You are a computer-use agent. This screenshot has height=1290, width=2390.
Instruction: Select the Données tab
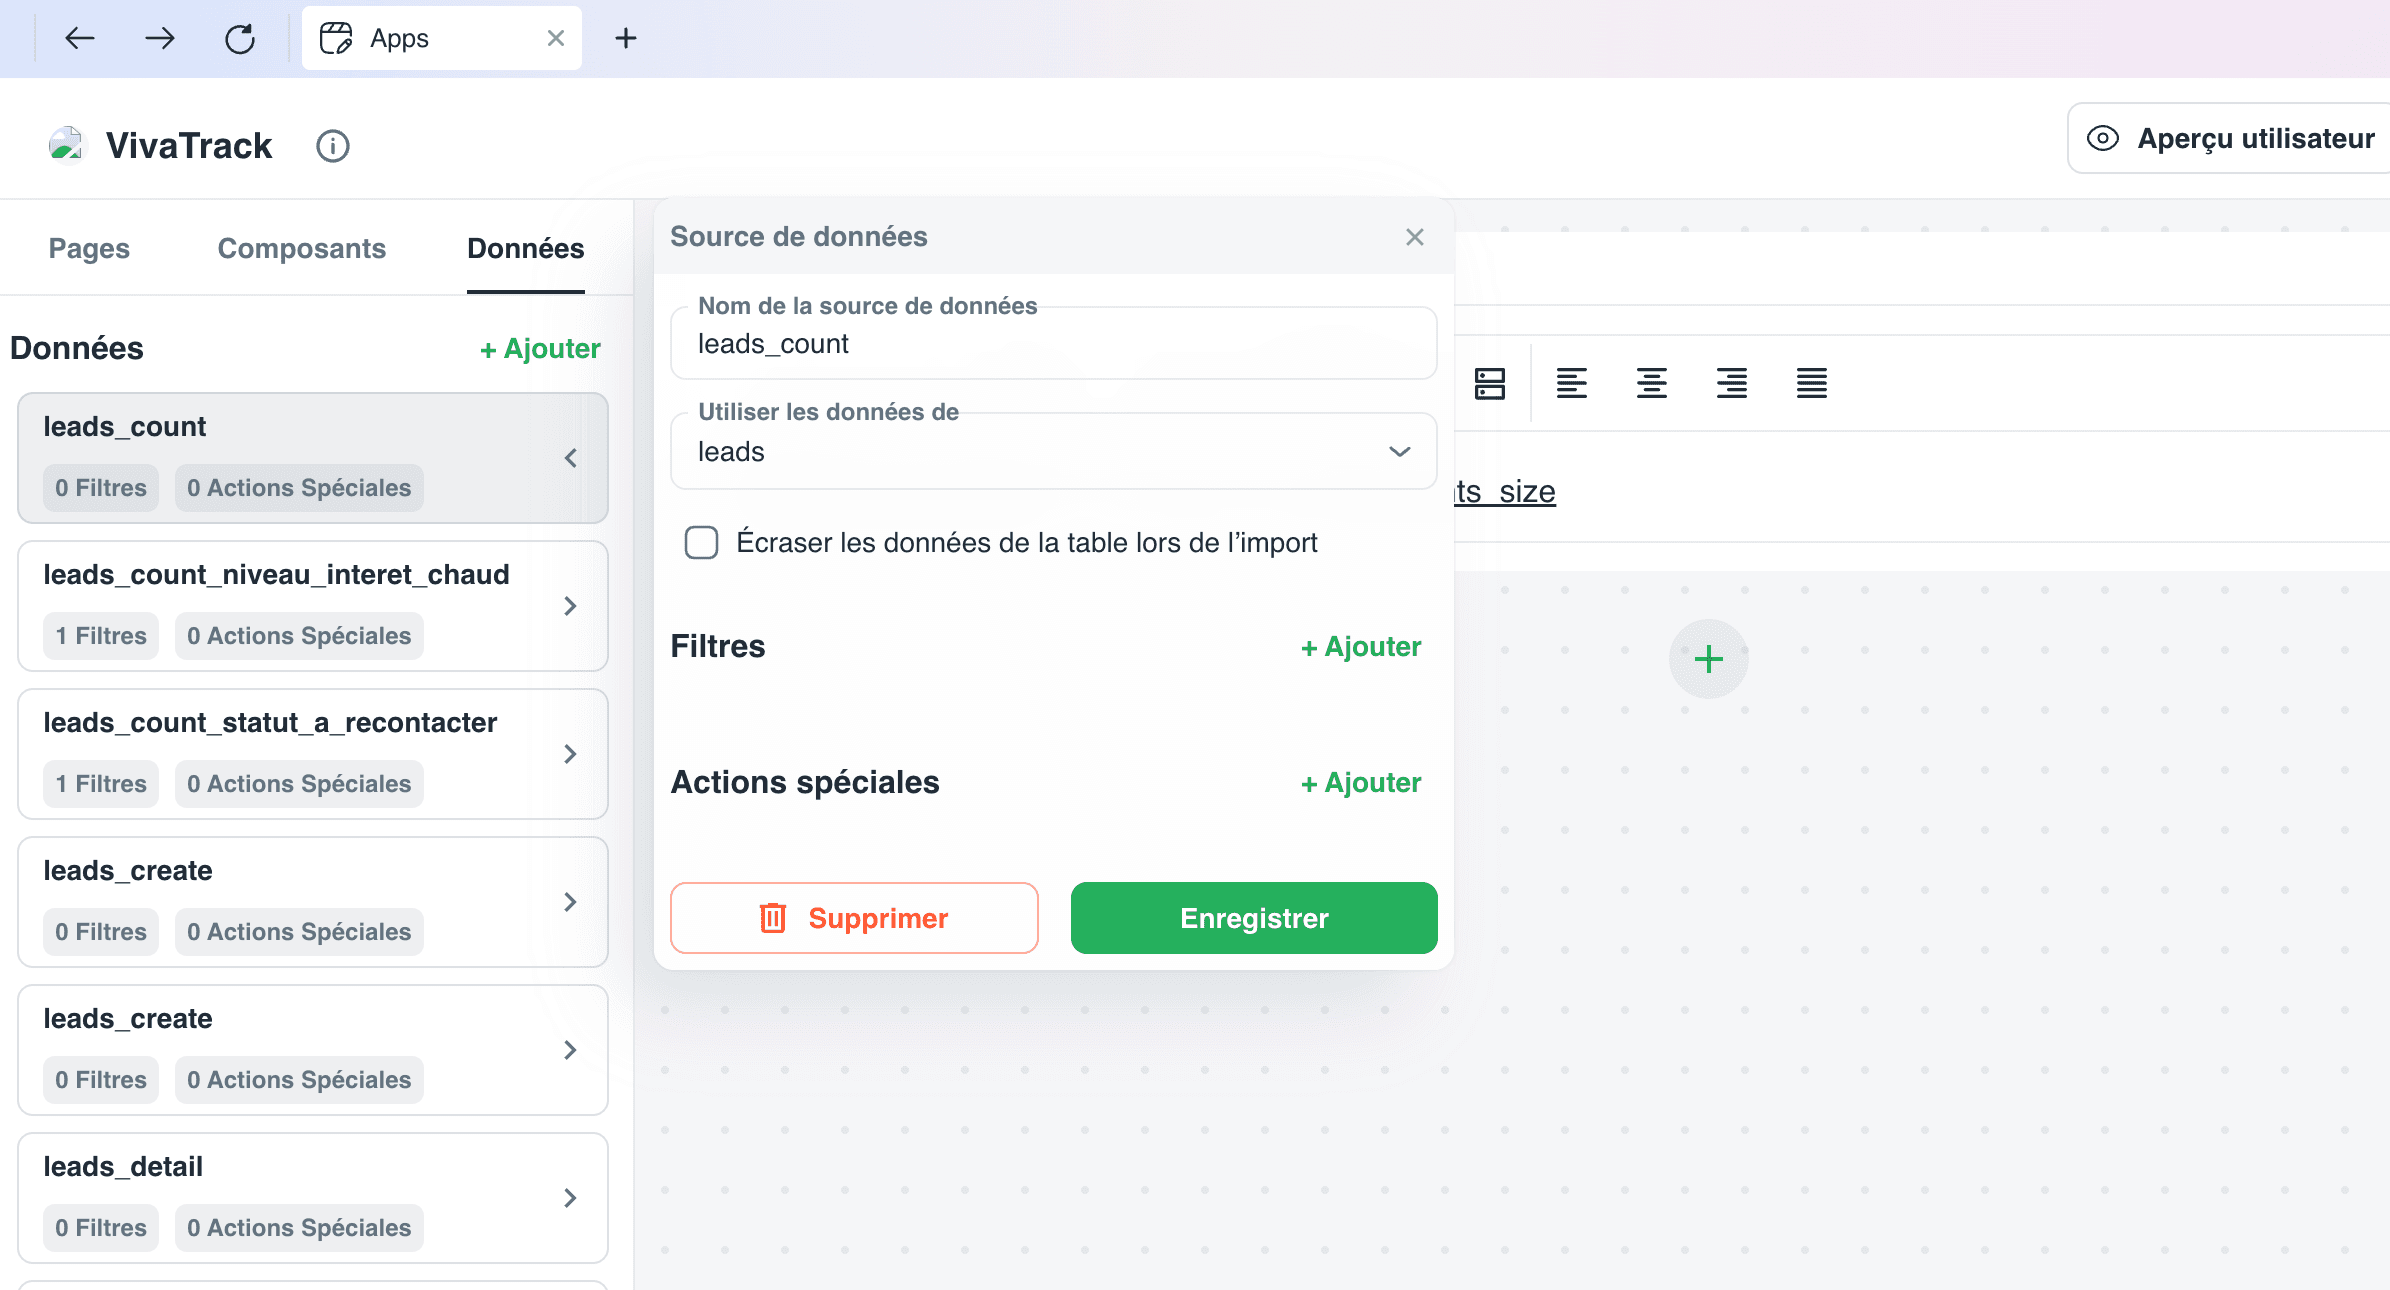point(526,248)
